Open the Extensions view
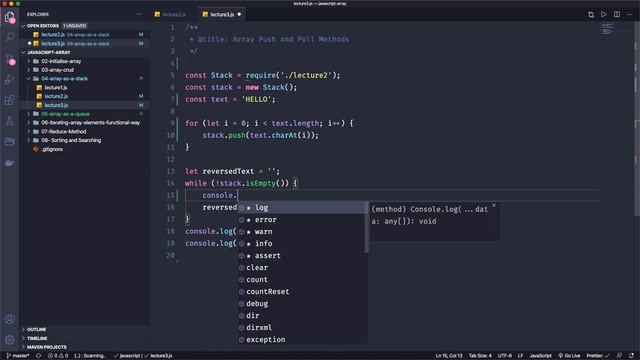 pyautogui.click(x=9, y=100)
